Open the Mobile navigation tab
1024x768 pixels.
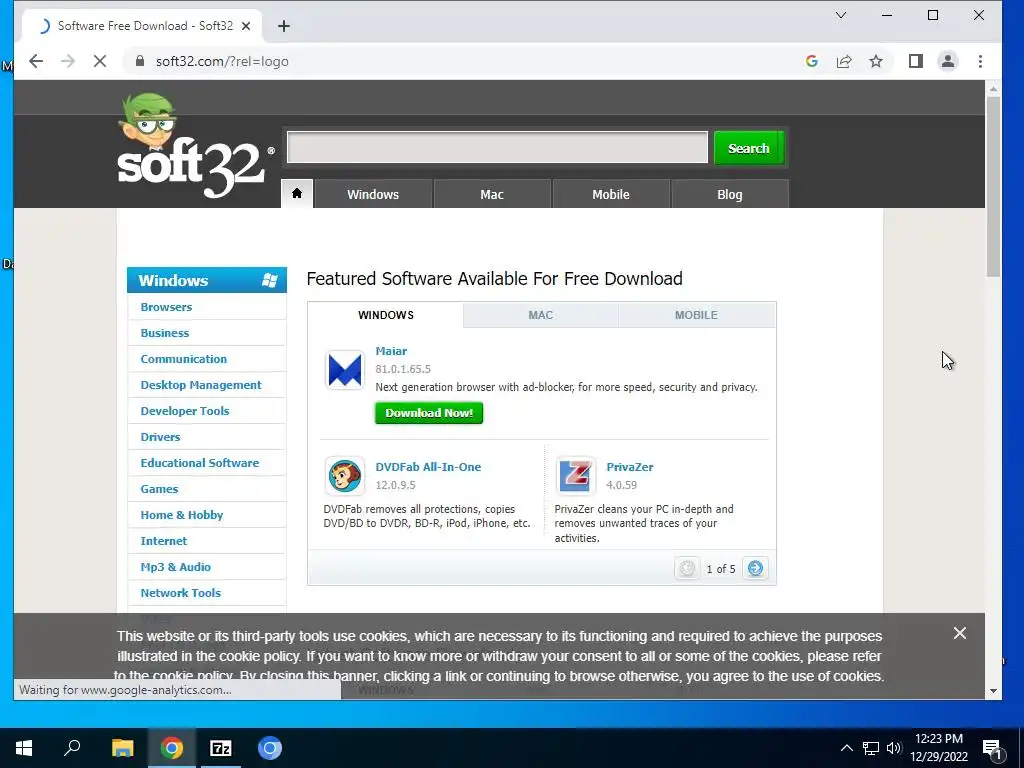[611, 194]
